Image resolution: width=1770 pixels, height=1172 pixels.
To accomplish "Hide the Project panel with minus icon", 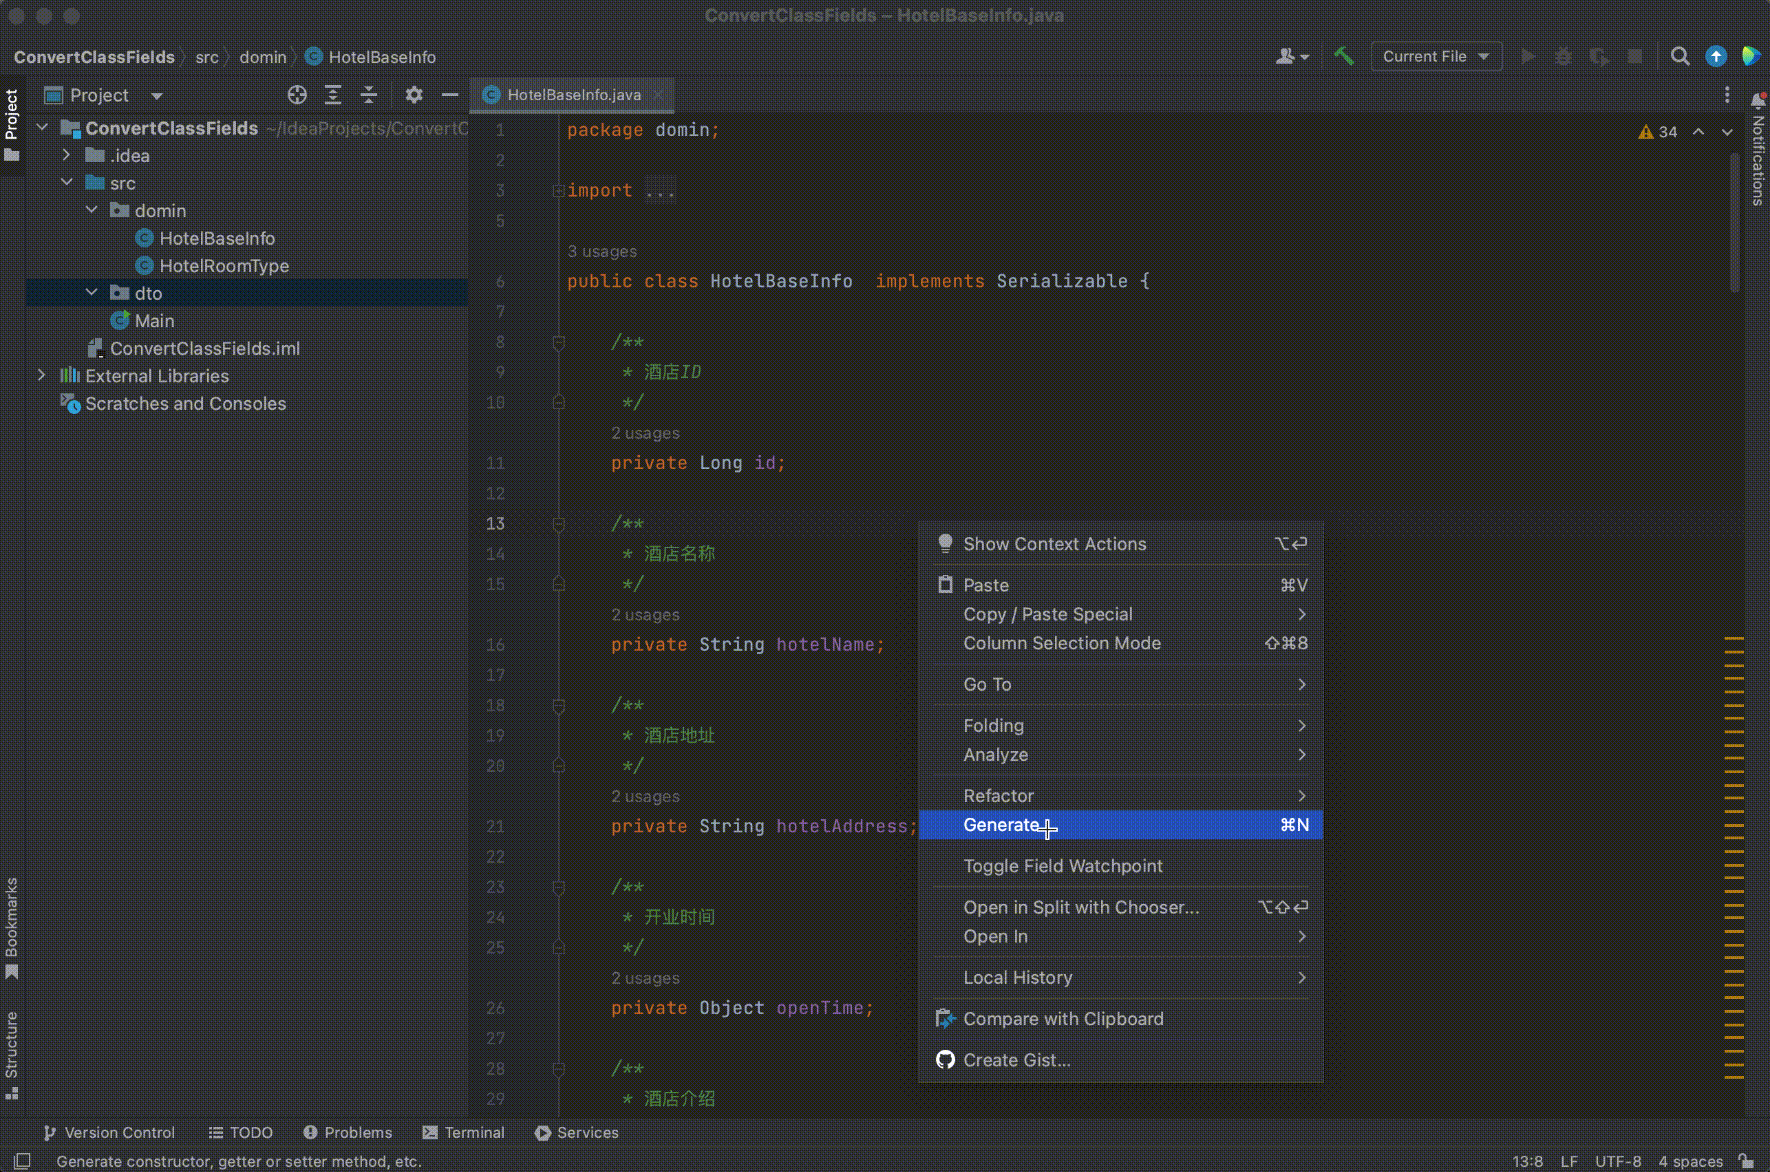I will (450, 95).
